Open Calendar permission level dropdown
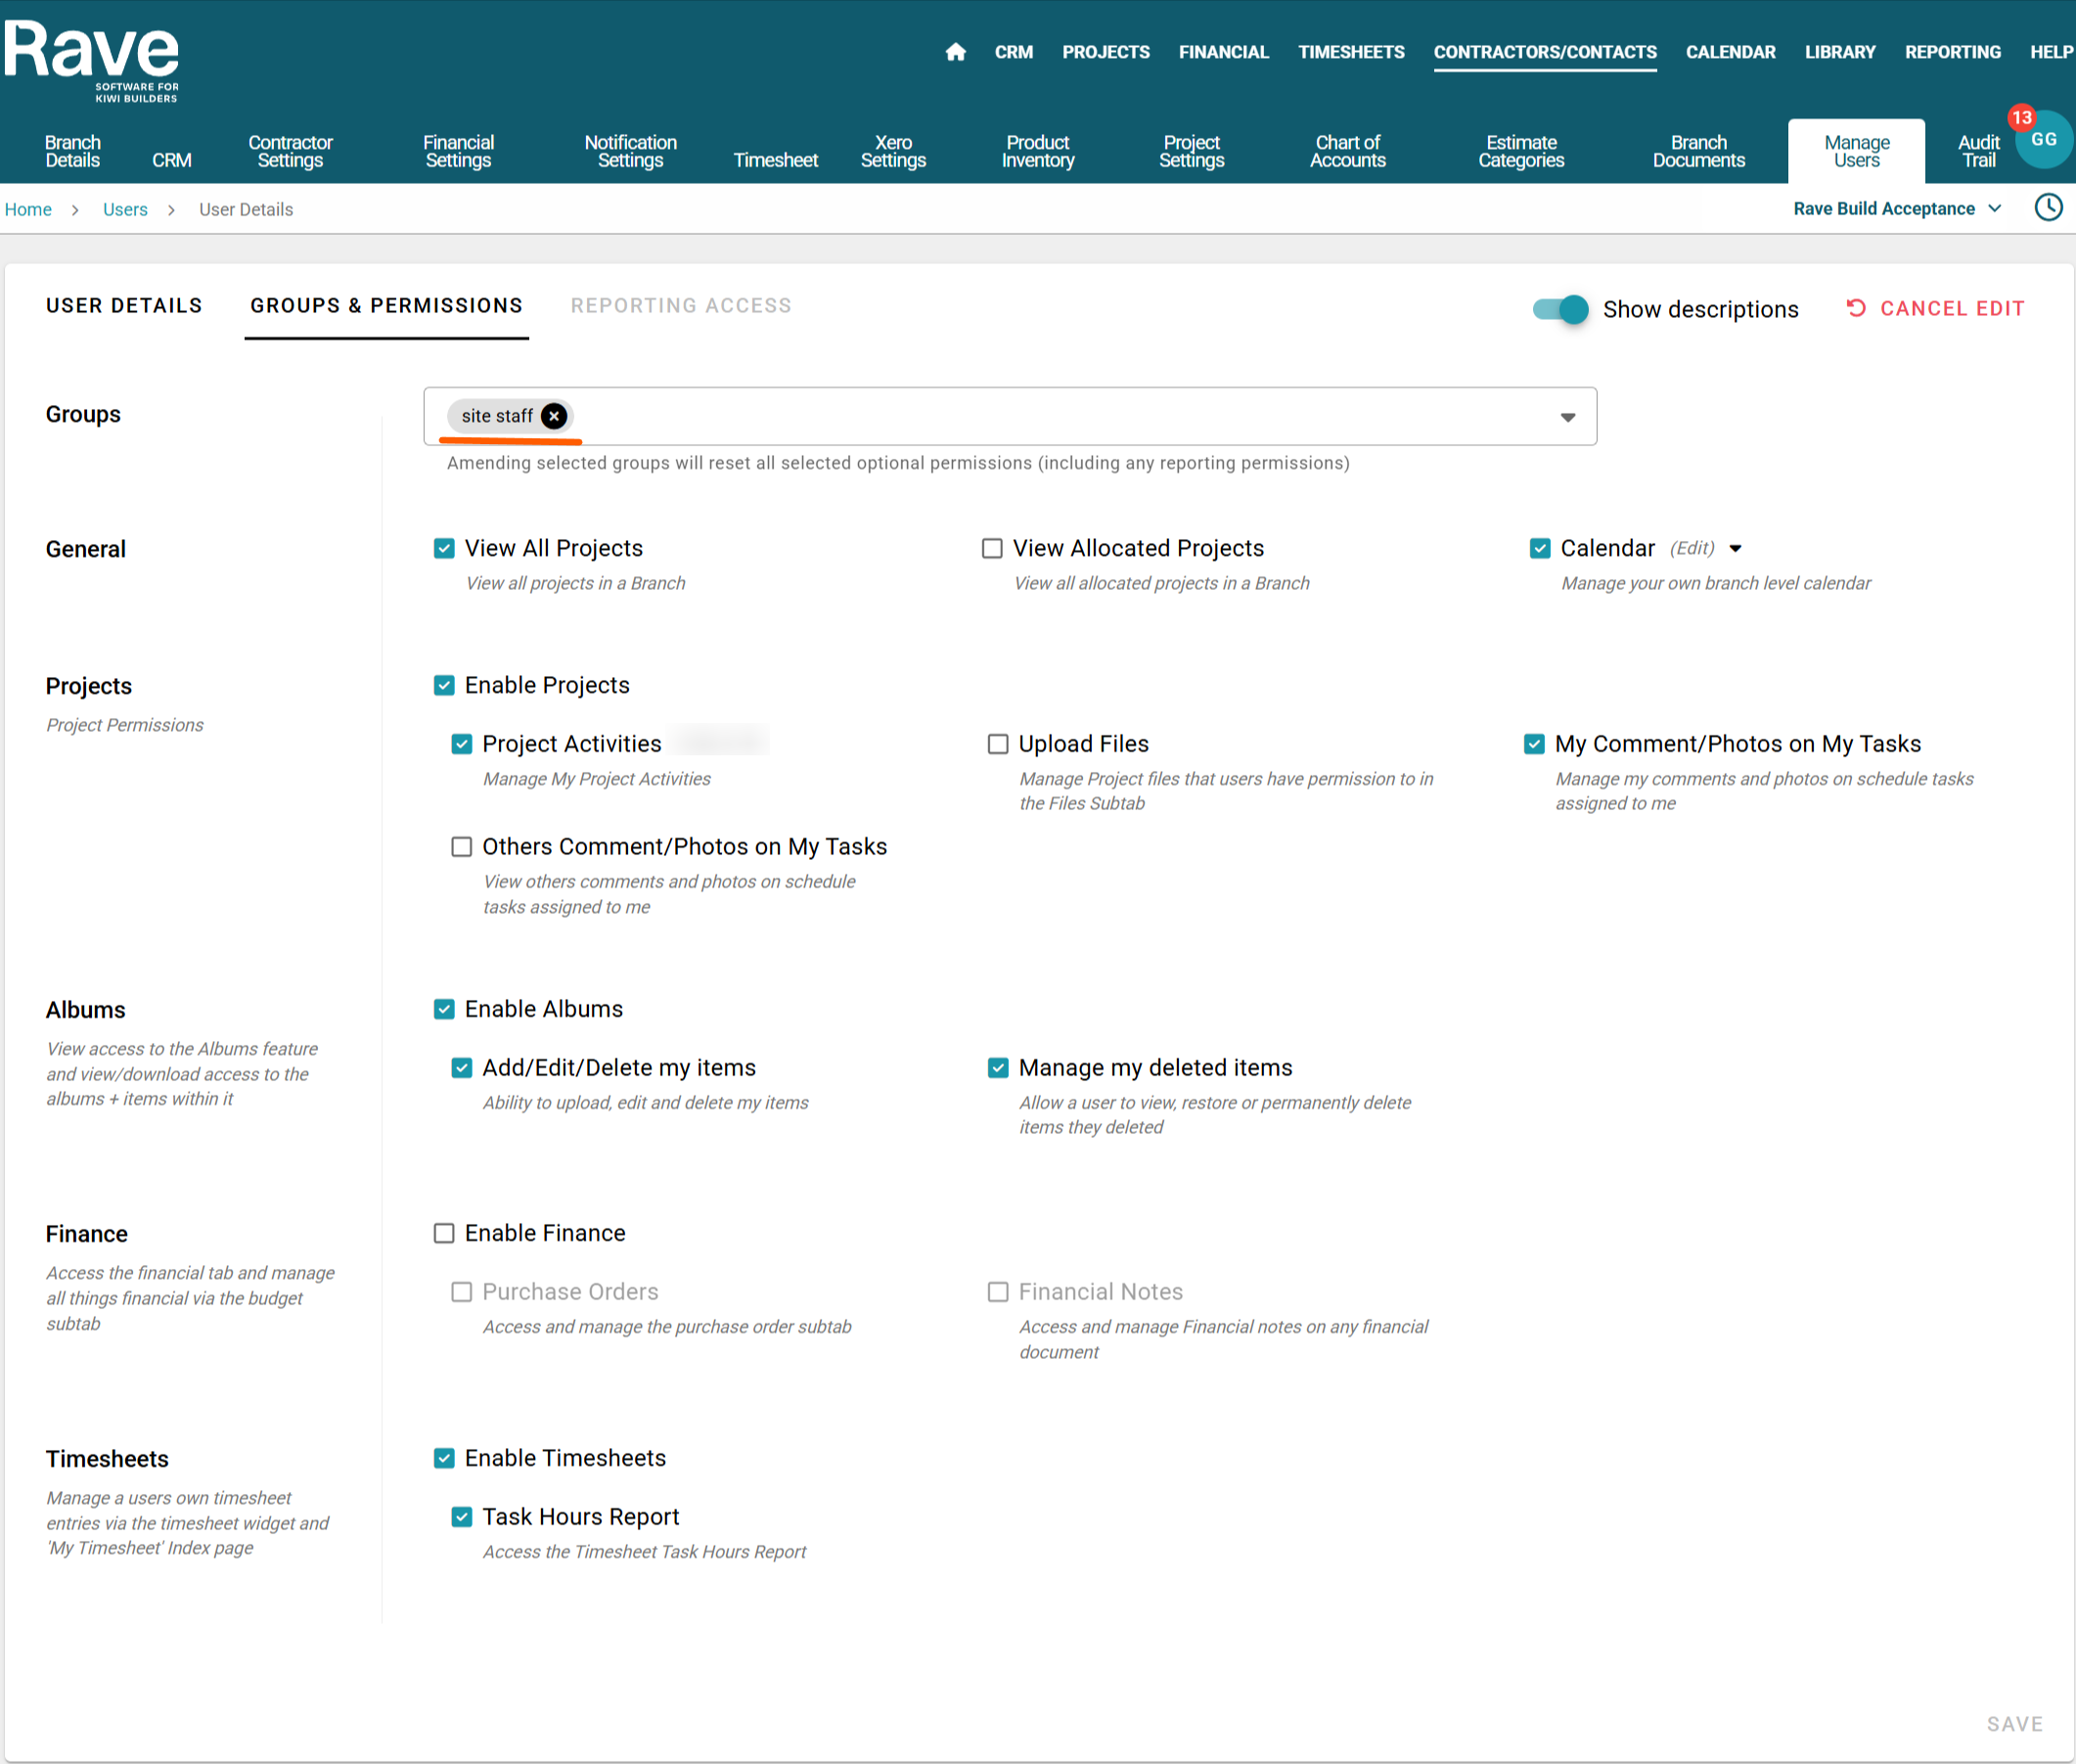Screen dimensions: 2076x1764 (1736, 548)
